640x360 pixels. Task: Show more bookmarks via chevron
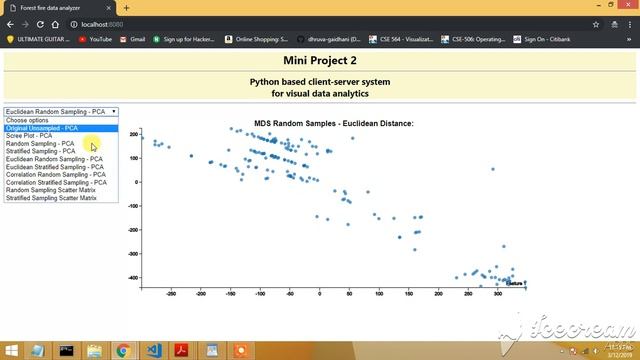[629, 39]
